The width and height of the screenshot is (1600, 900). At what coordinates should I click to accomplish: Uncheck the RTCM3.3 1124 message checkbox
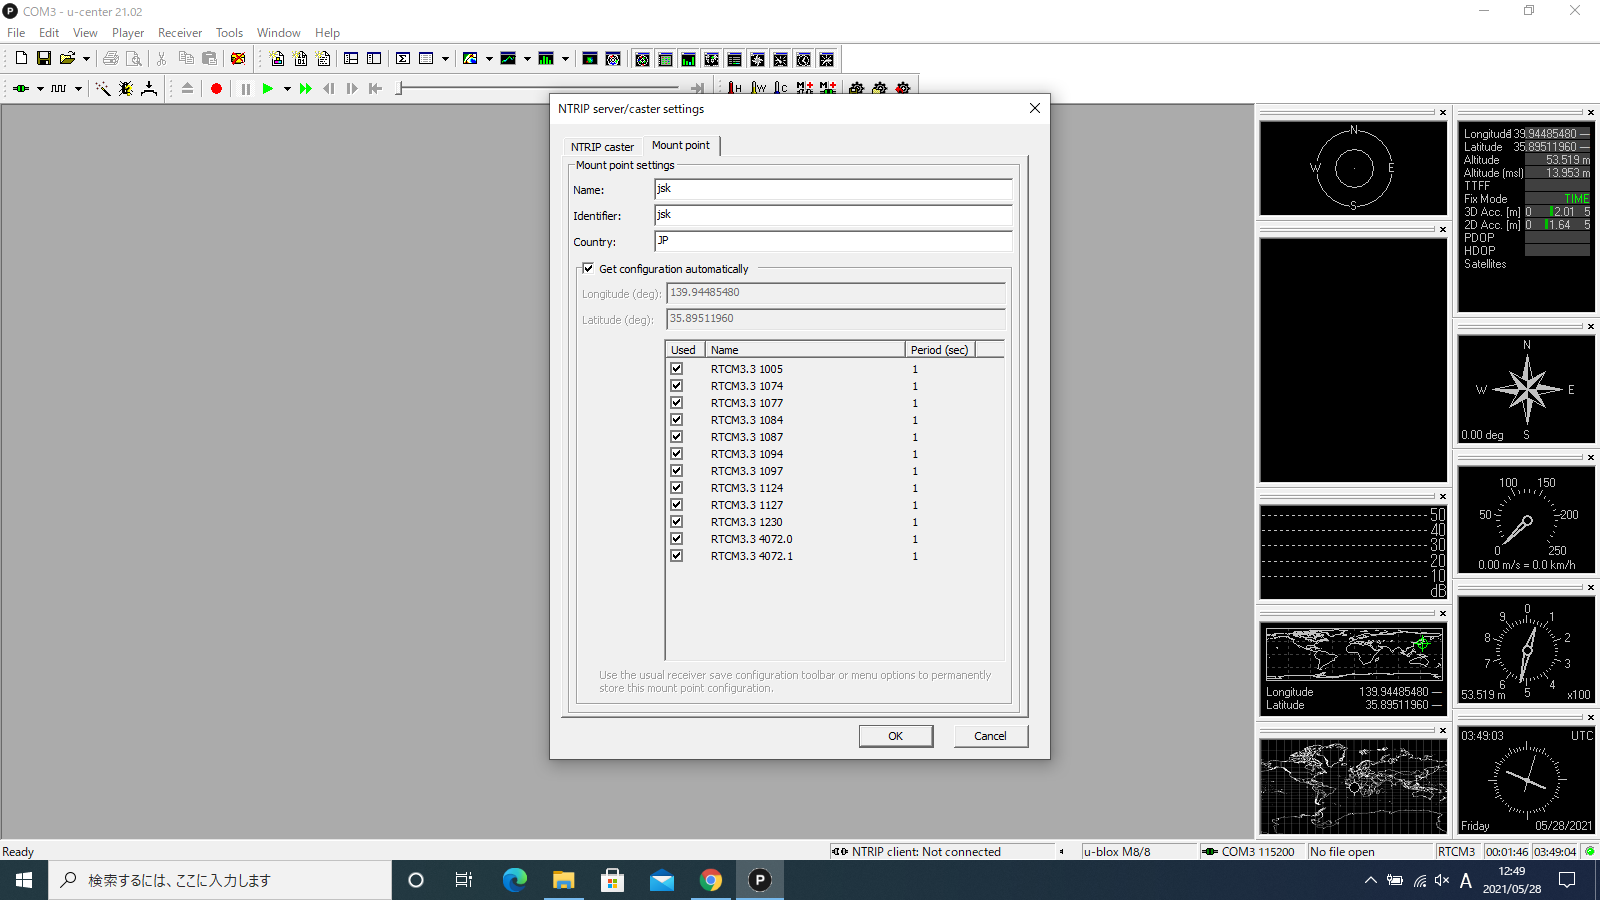click(676, 488)
